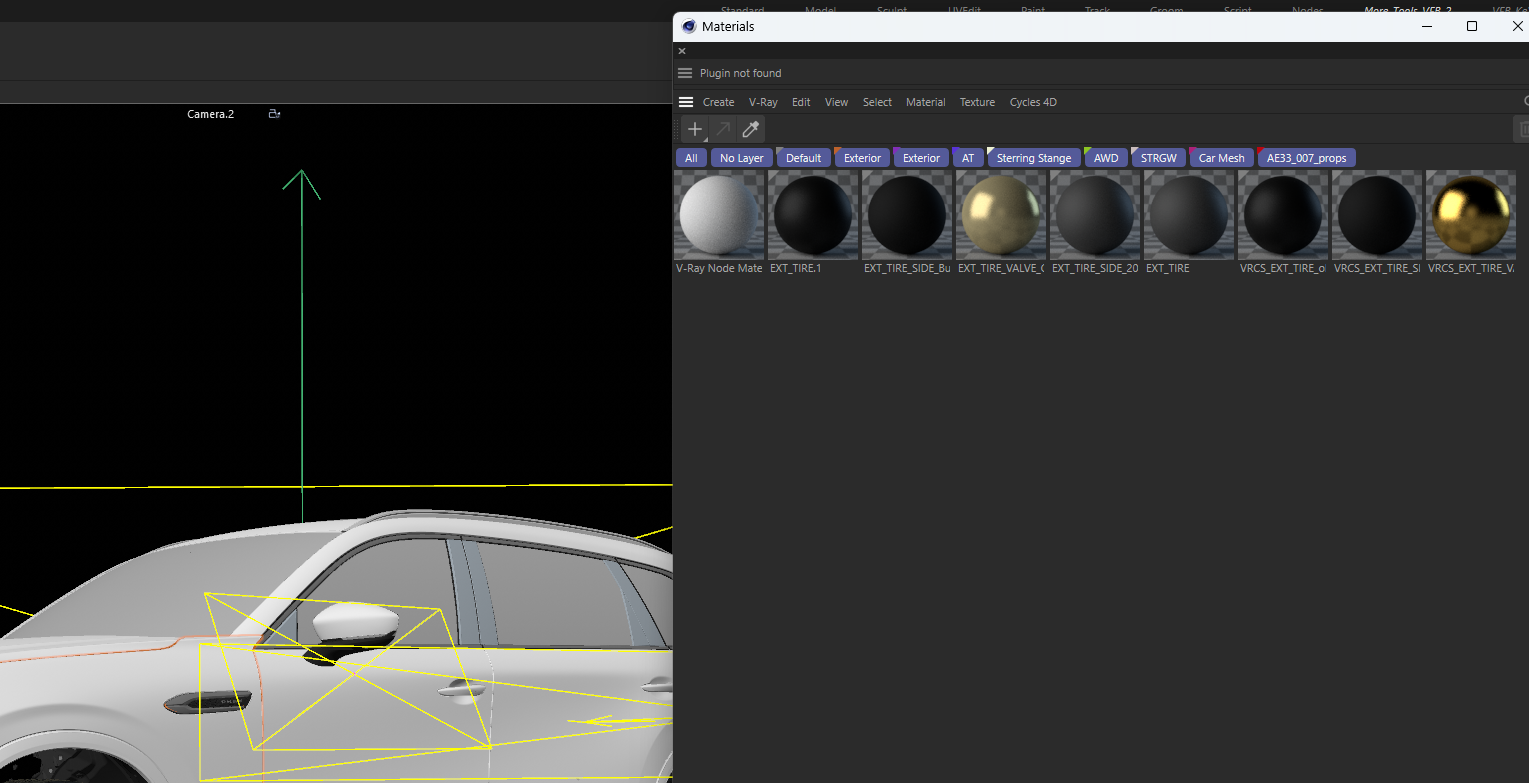The width and height of the screenshot is (1529, 783).
Task: Open the hamburger menu next to Plugin not found
Action: pos(685,73)
